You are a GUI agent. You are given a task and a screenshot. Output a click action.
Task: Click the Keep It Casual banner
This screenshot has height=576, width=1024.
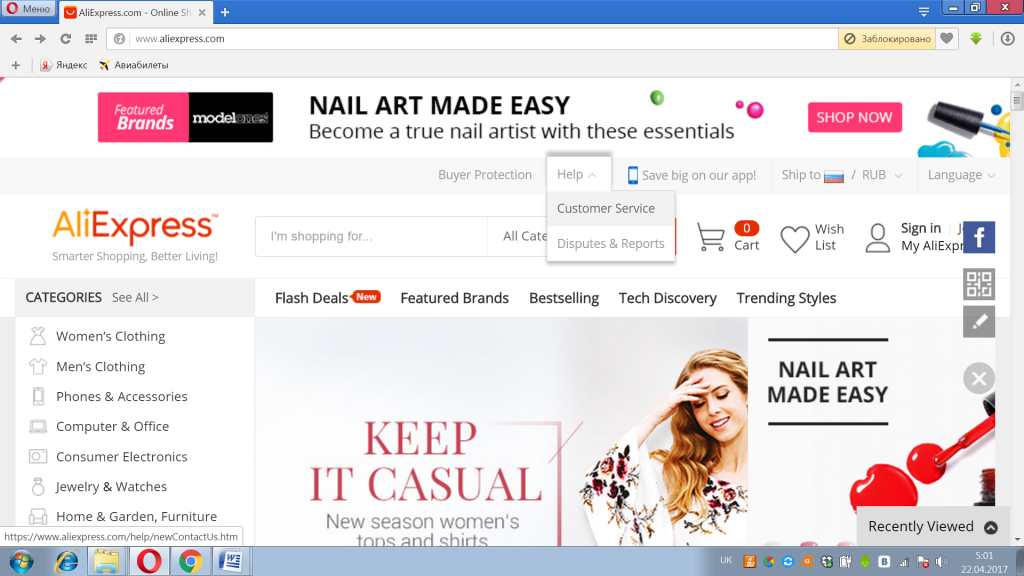point(501,432)
